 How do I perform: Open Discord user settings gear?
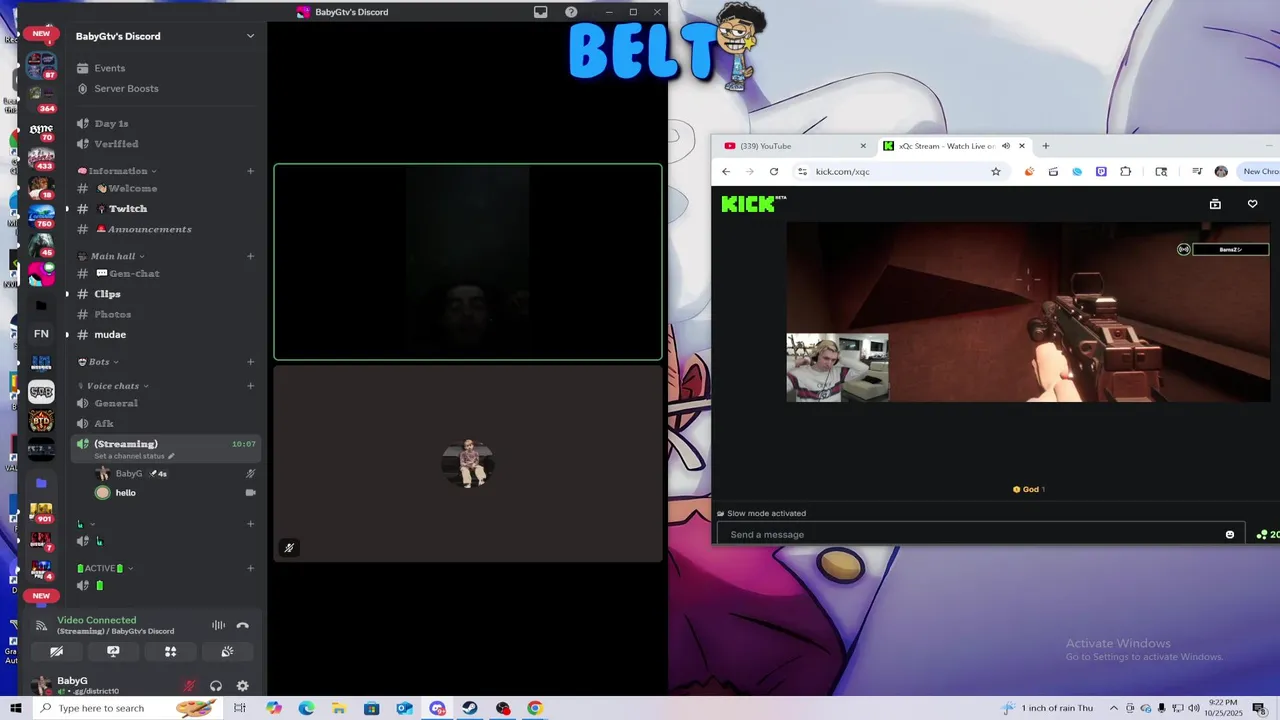[242, 686]
